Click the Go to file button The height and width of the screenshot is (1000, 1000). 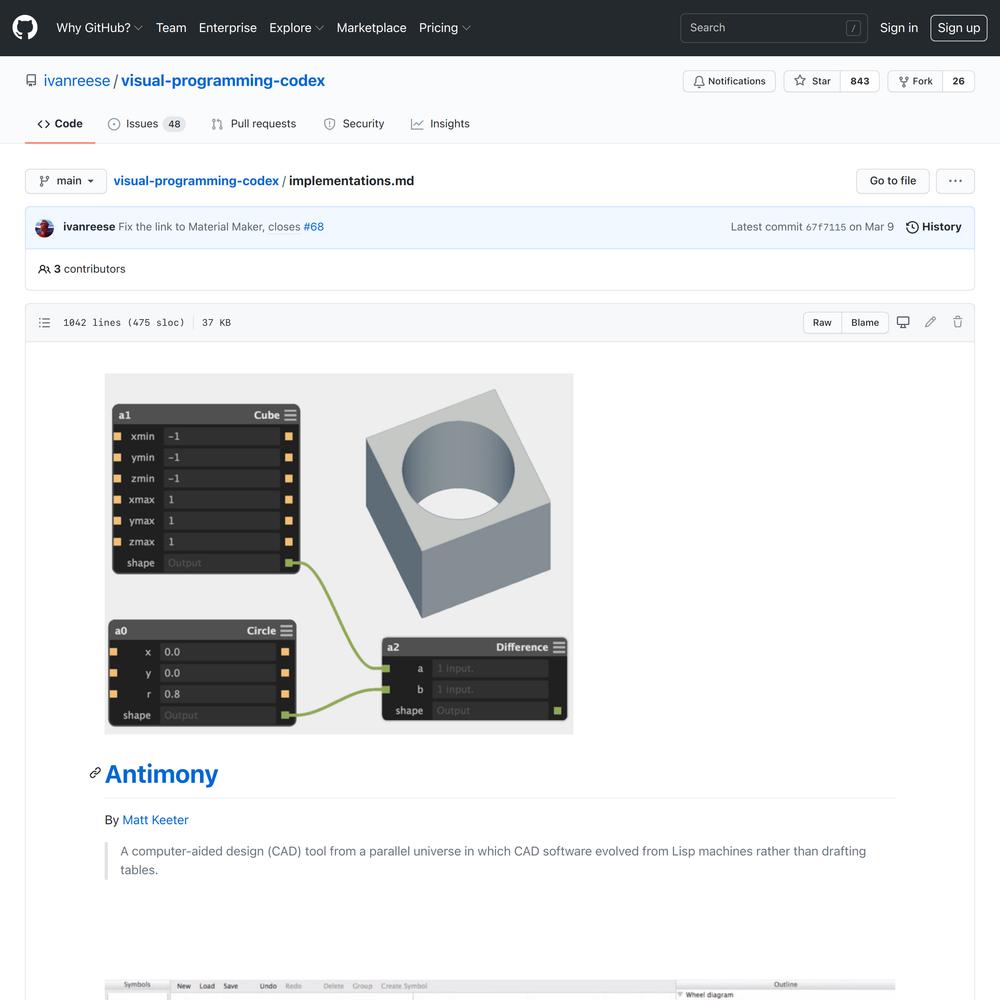coord(892,181)
